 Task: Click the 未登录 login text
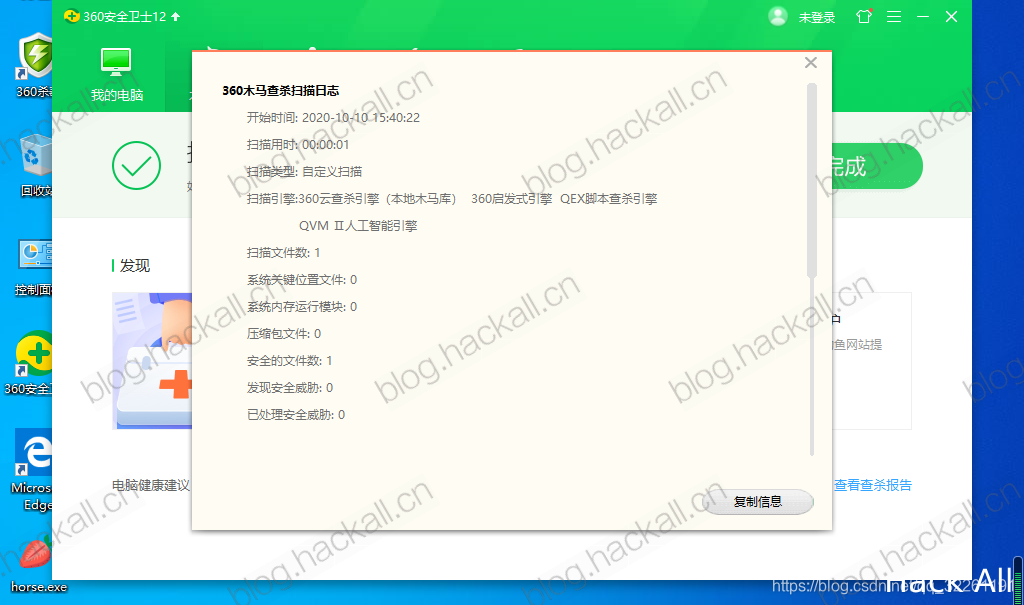point(817,18)
